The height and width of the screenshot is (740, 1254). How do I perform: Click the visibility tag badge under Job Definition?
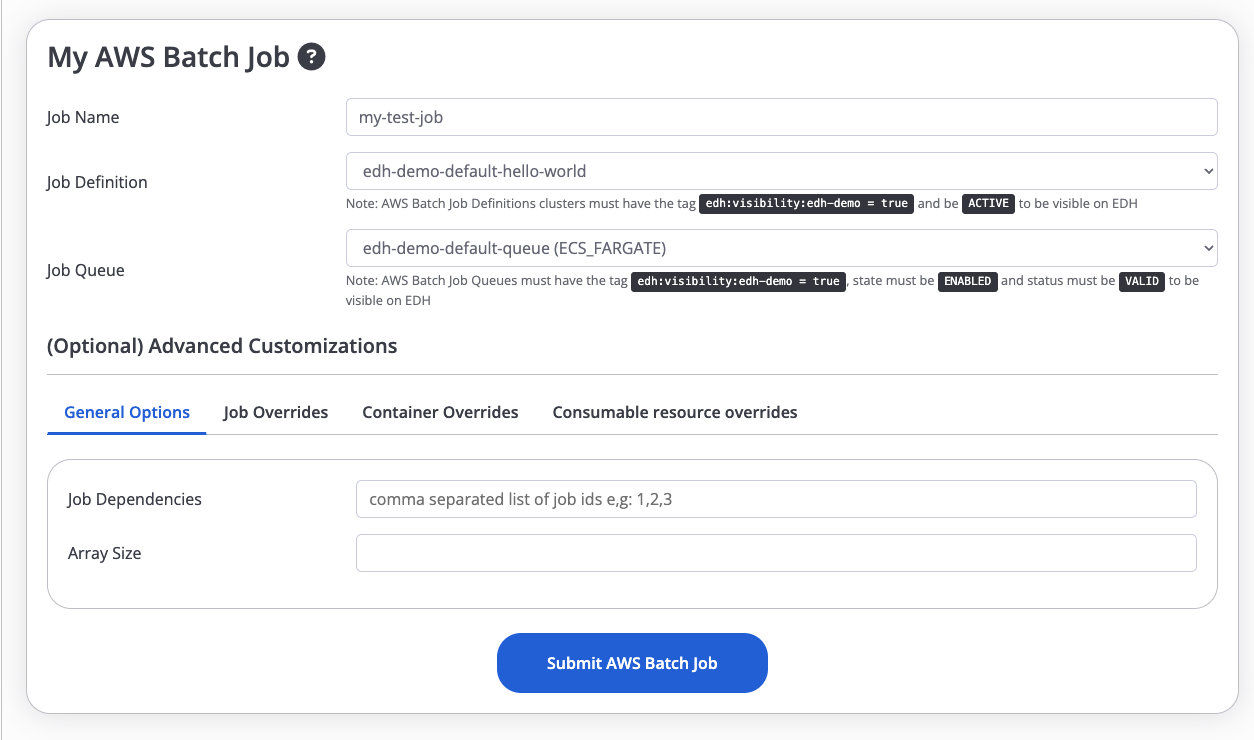[806, 203]
